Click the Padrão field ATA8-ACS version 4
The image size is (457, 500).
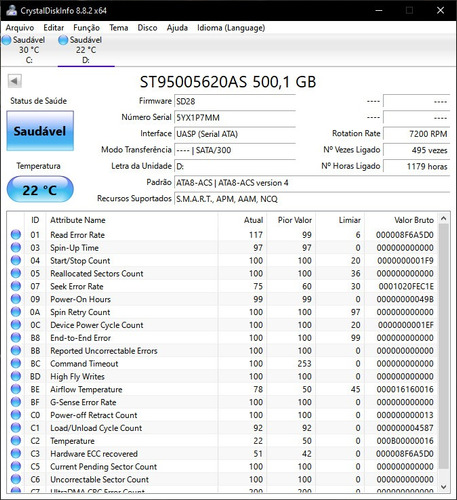click(x=312, y=182)
